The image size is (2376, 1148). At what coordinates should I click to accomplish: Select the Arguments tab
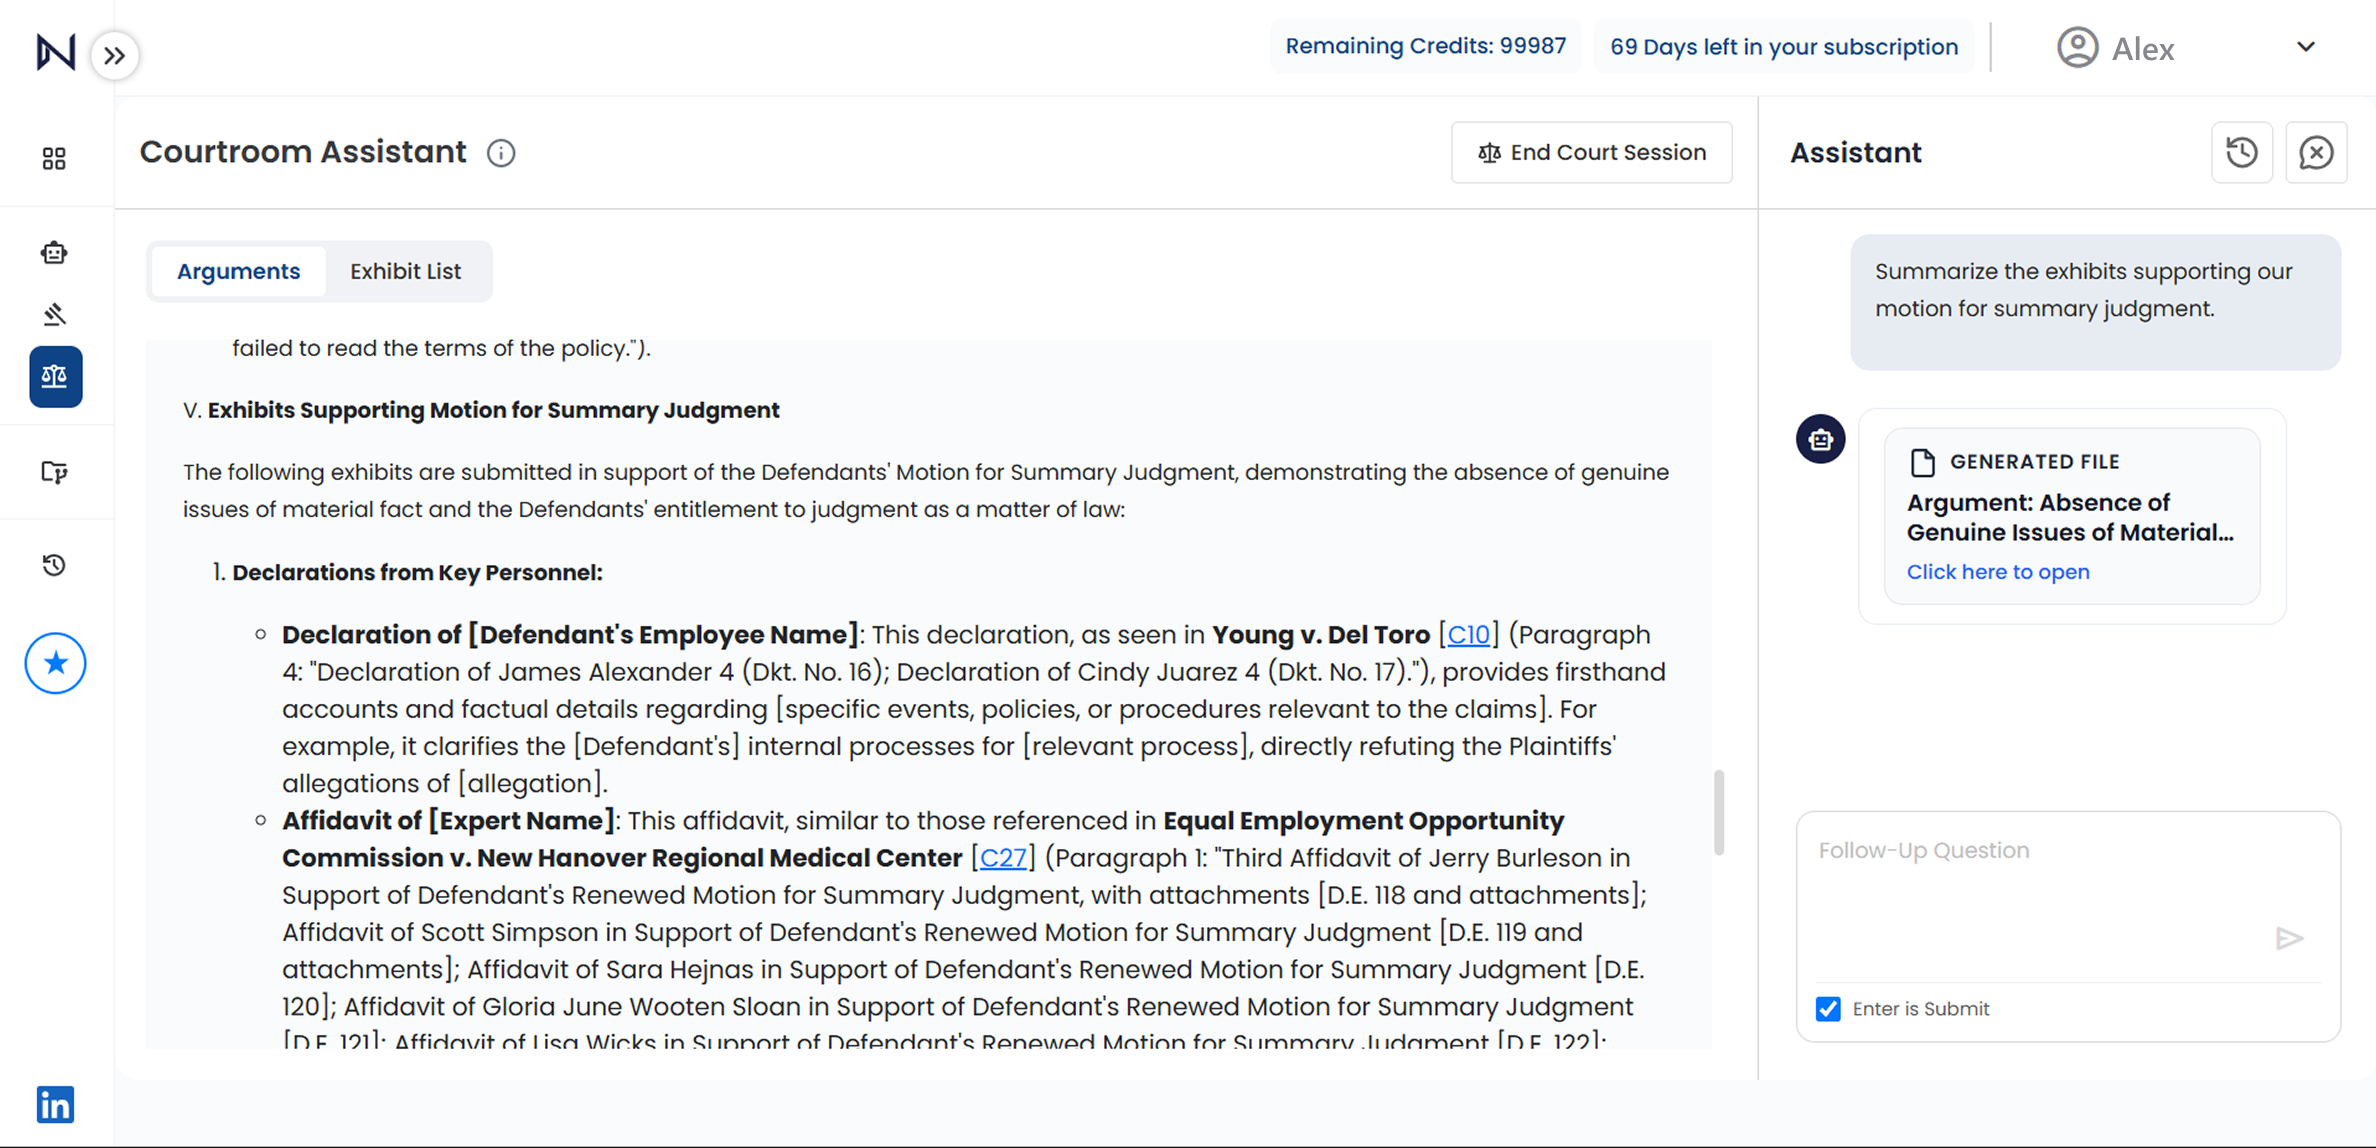pos(238,271)
